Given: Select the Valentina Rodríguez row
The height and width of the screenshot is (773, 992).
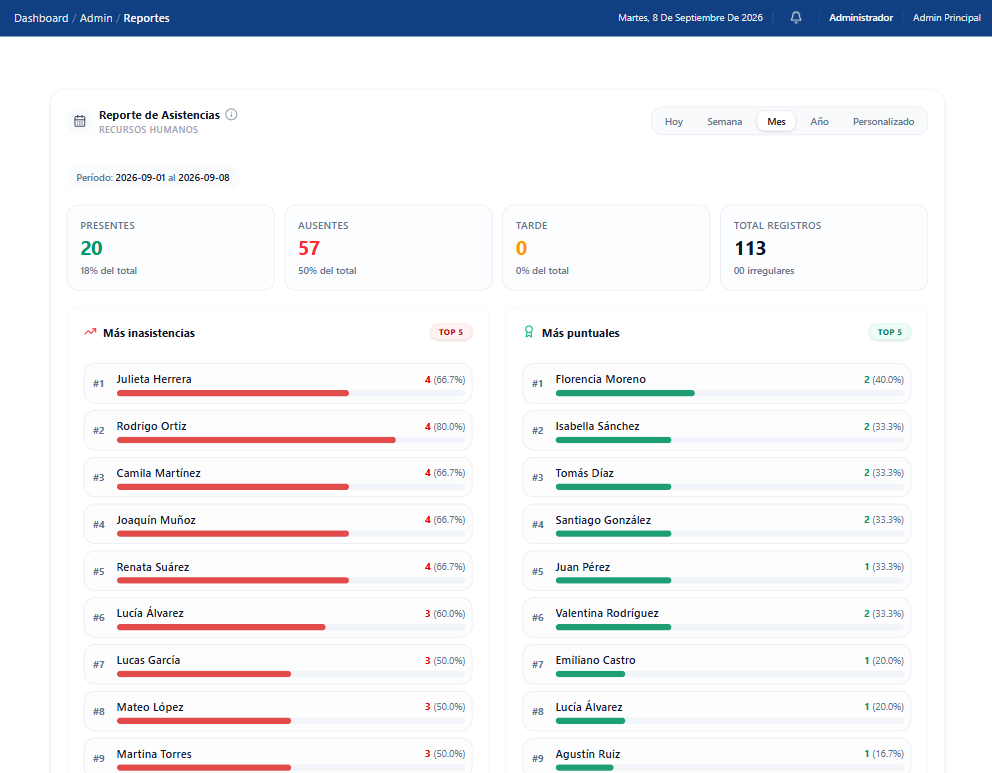Looking at the screenshot, I should [x=716, y=617].
